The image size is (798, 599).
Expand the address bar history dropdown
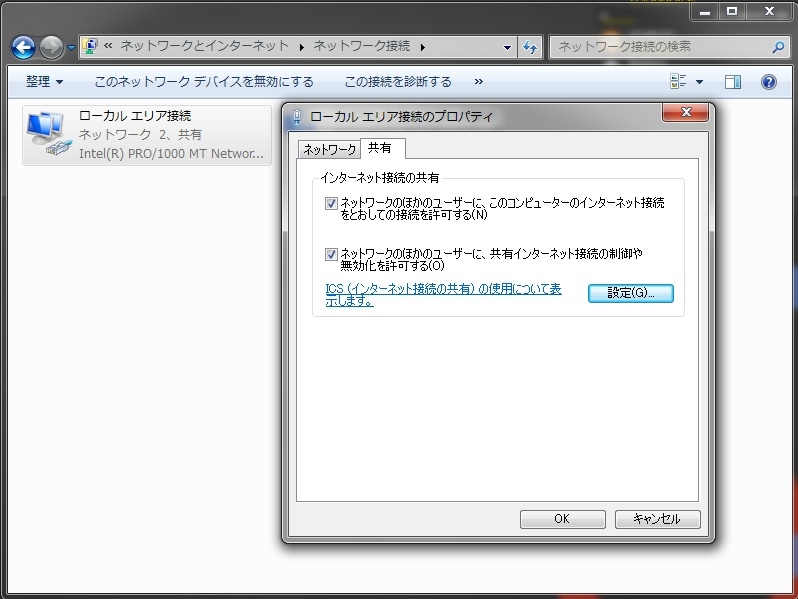(x=507, y=47)
